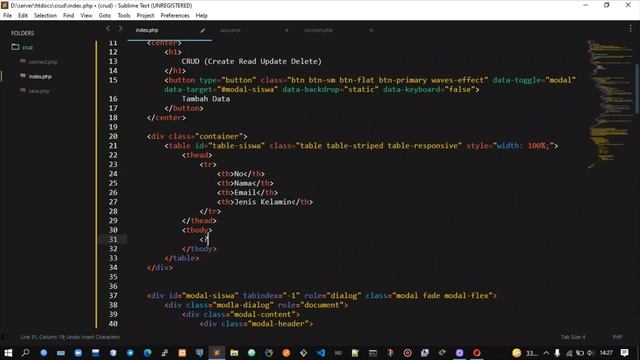Click line number 37 in the gutter
Viewport: 640px width, 360px height.
pyautogui.click(x=113, y=296)
